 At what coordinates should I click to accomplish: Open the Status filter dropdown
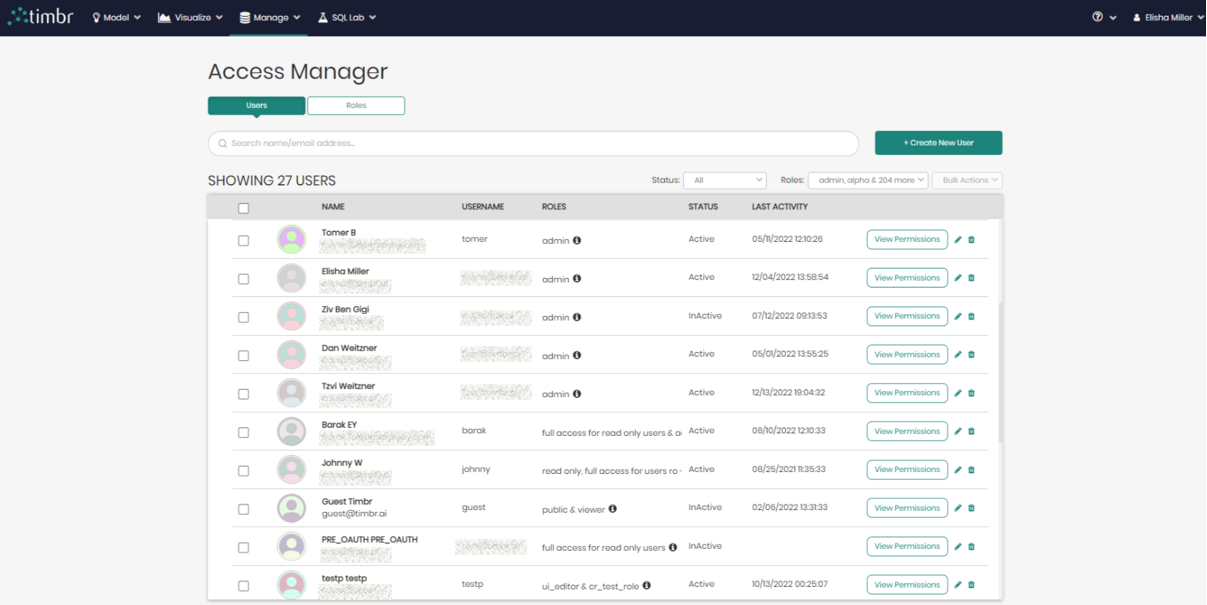pos(724,180)
